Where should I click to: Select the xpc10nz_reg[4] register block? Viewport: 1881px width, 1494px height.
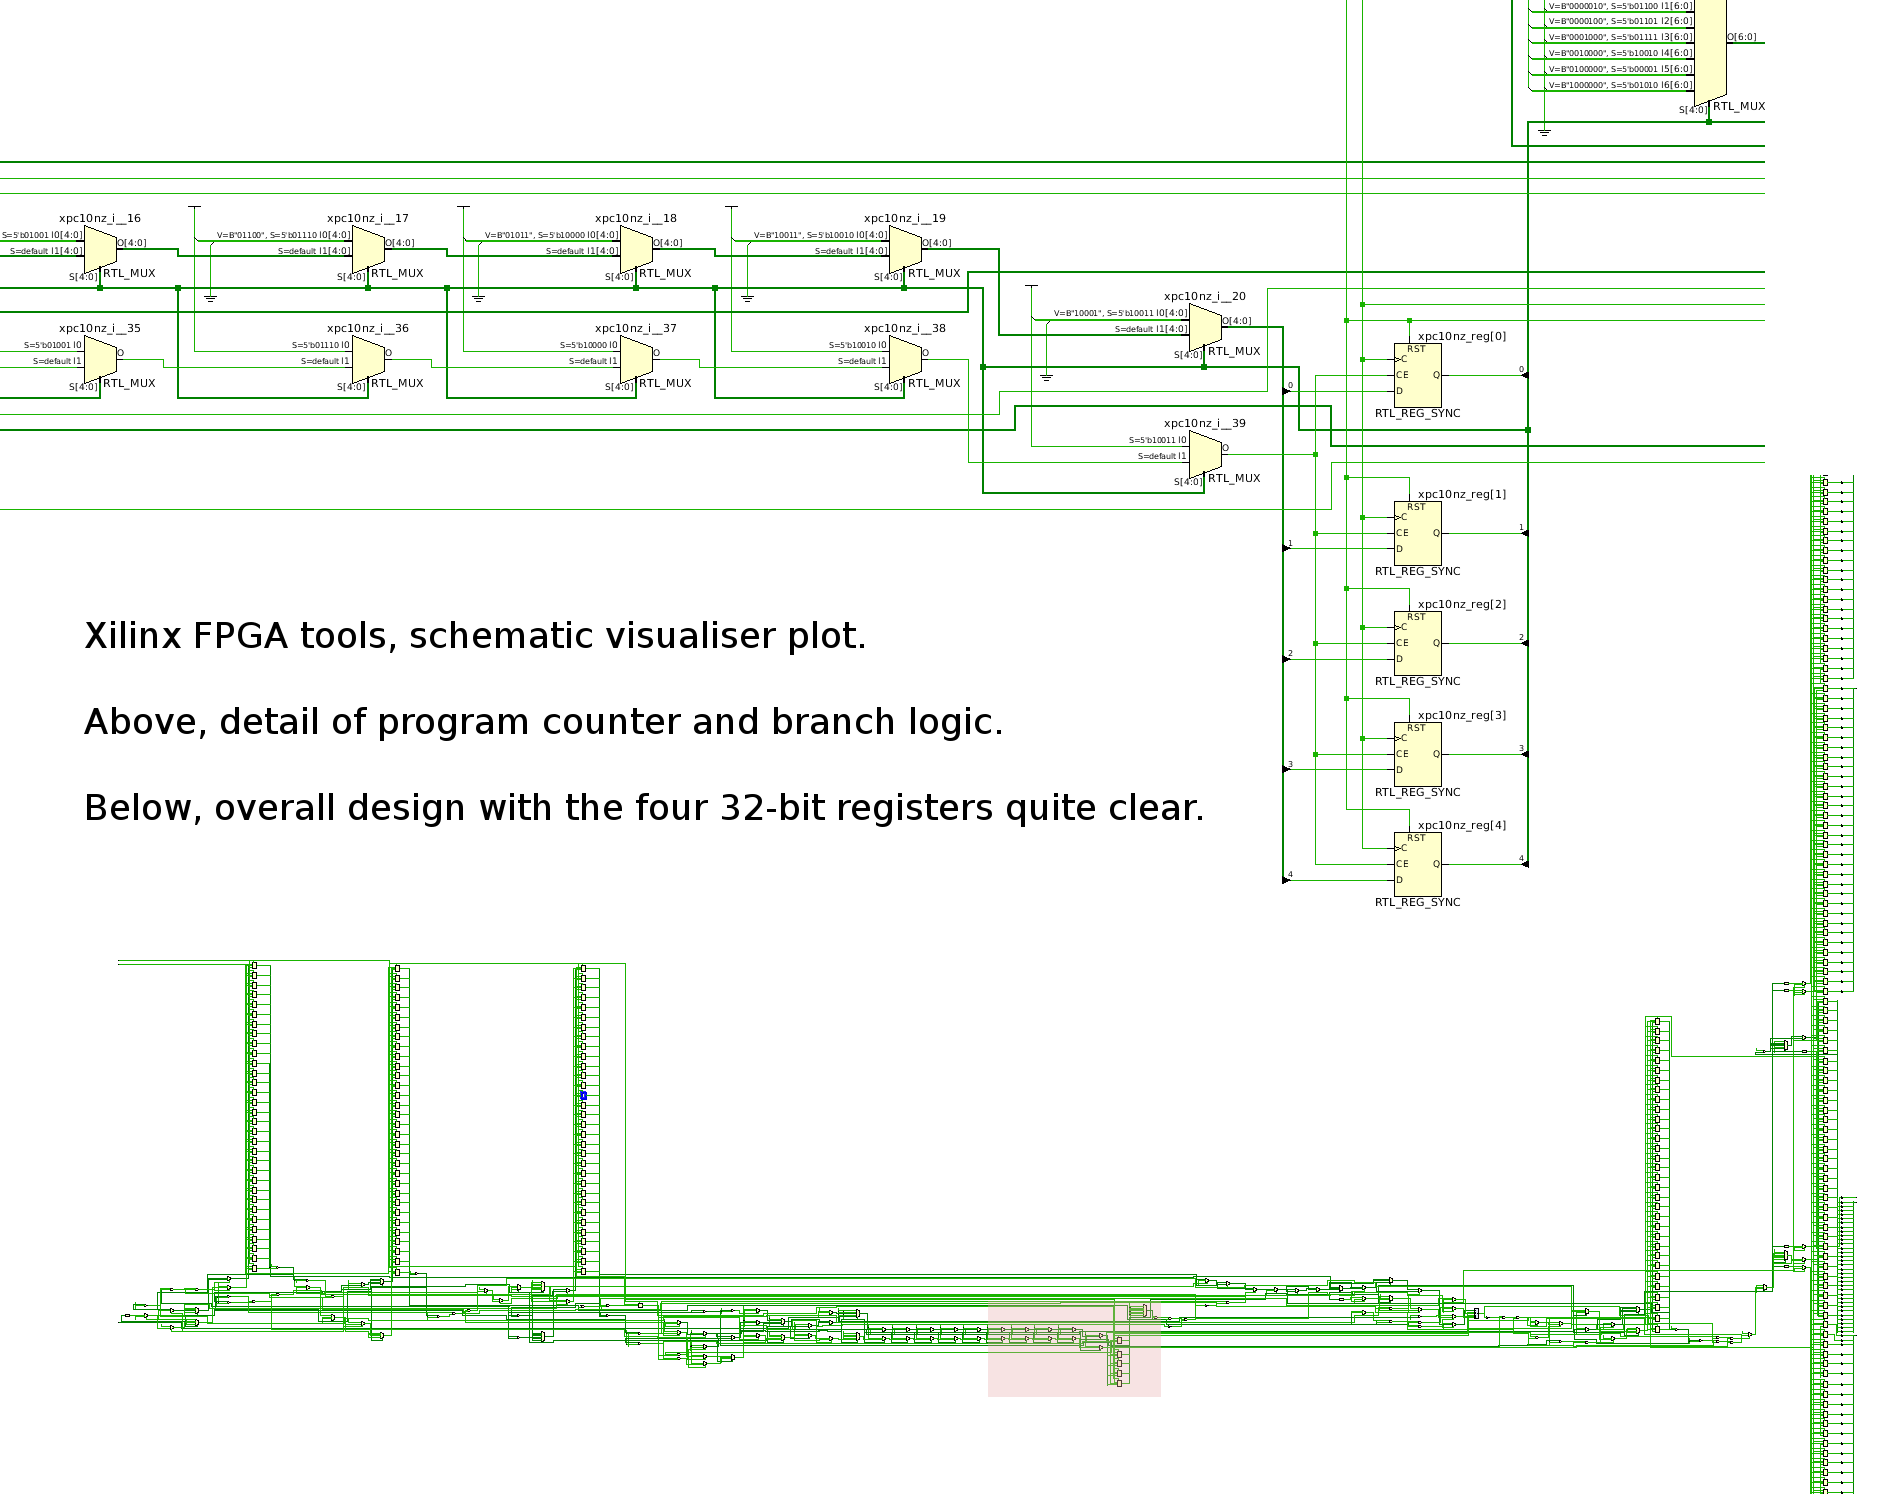click(1417, 864)
